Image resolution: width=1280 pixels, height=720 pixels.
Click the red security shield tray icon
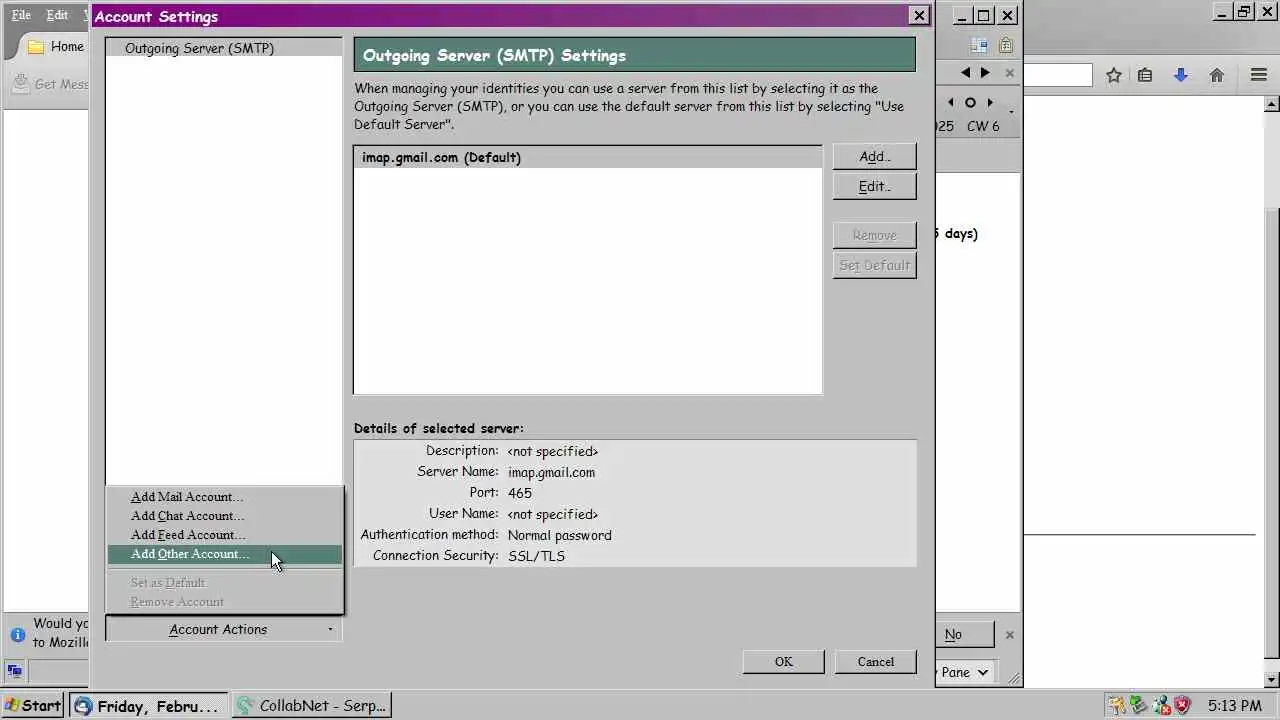pos(1182,706)
